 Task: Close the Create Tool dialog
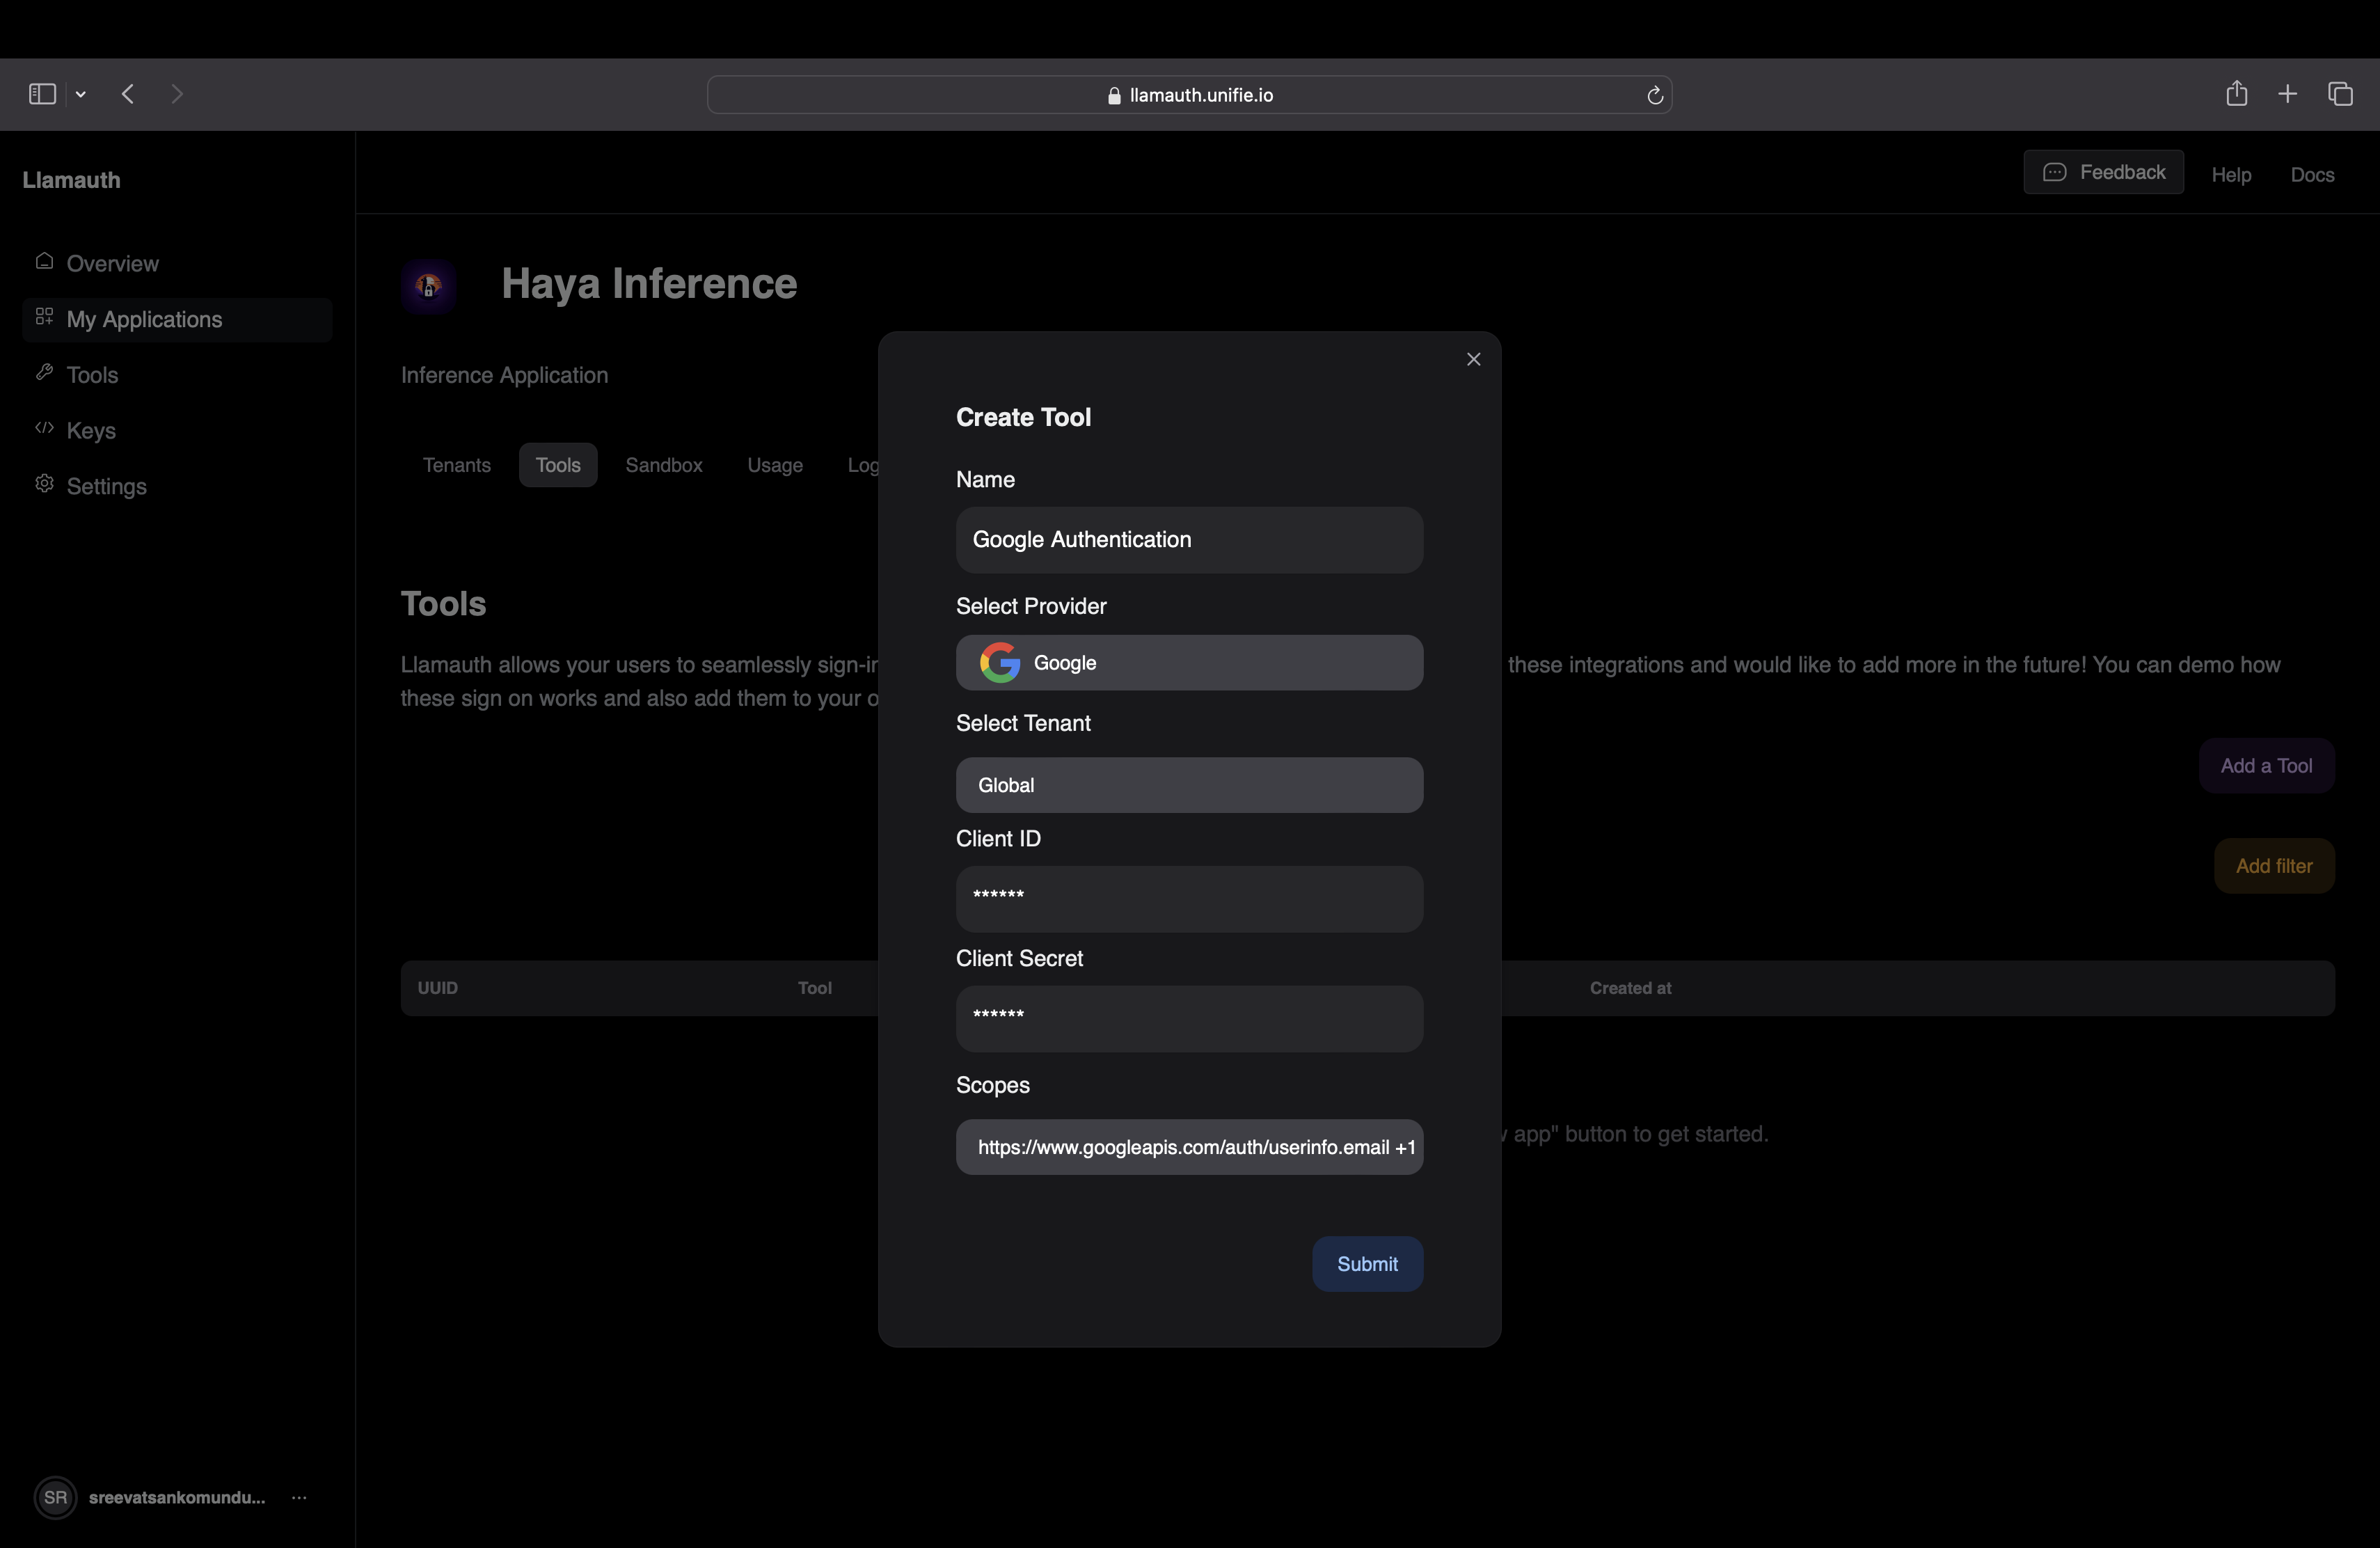click(1473, 359)
